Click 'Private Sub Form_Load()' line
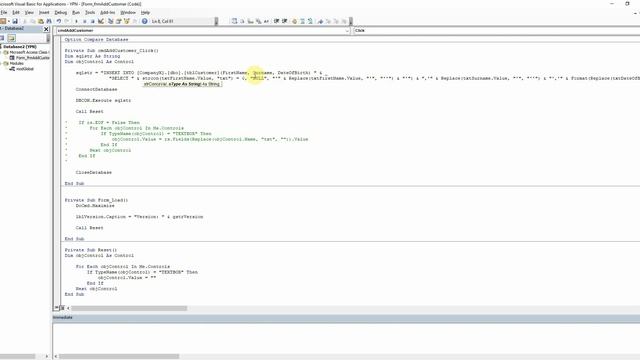Screen dimensions: 640x360 pyautogui.click(x=96, y=200)
